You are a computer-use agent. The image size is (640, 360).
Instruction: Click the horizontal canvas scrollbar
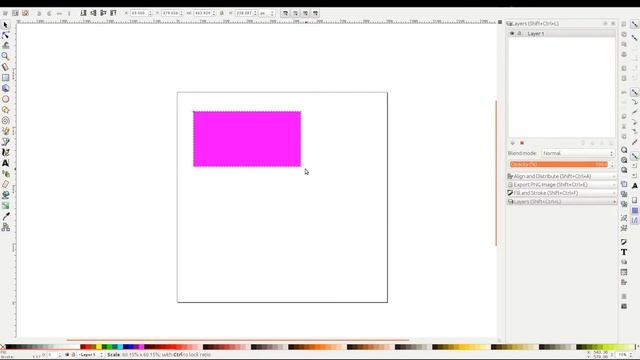pos(238,340)
